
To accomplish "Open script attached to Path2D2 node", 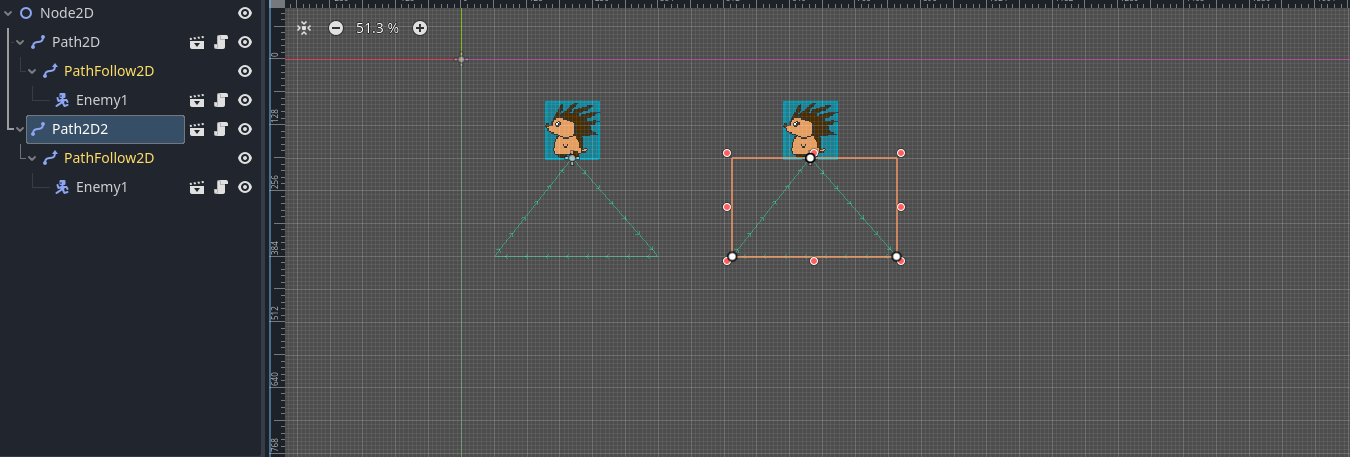I will (221, 130).
